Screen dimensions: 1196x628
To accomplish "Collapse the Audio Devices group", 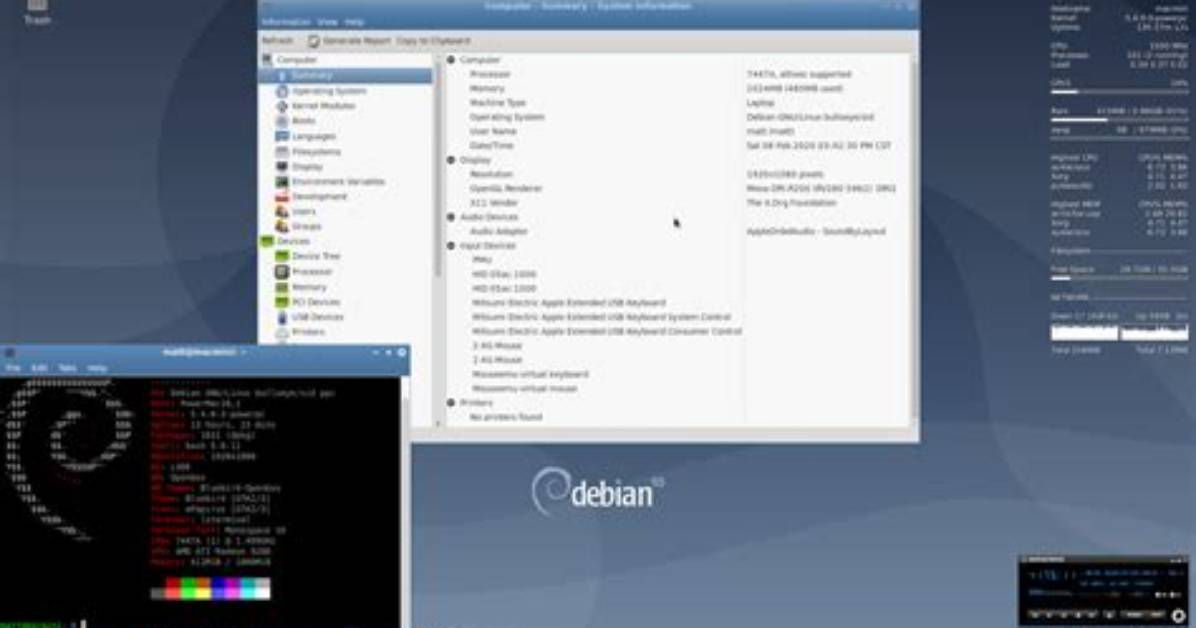I will tap(451, 217).
